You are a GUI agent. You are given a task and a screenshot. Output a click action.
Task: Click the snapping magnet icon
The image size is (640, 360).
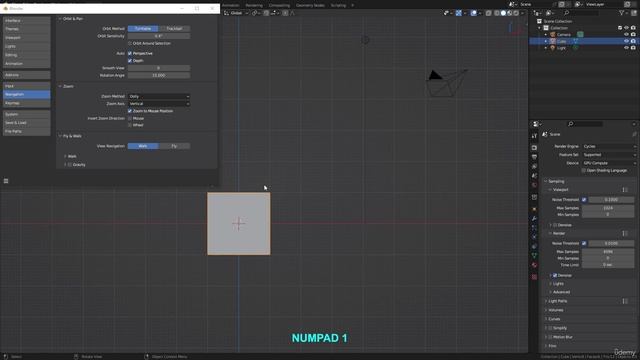coord(266,13)
